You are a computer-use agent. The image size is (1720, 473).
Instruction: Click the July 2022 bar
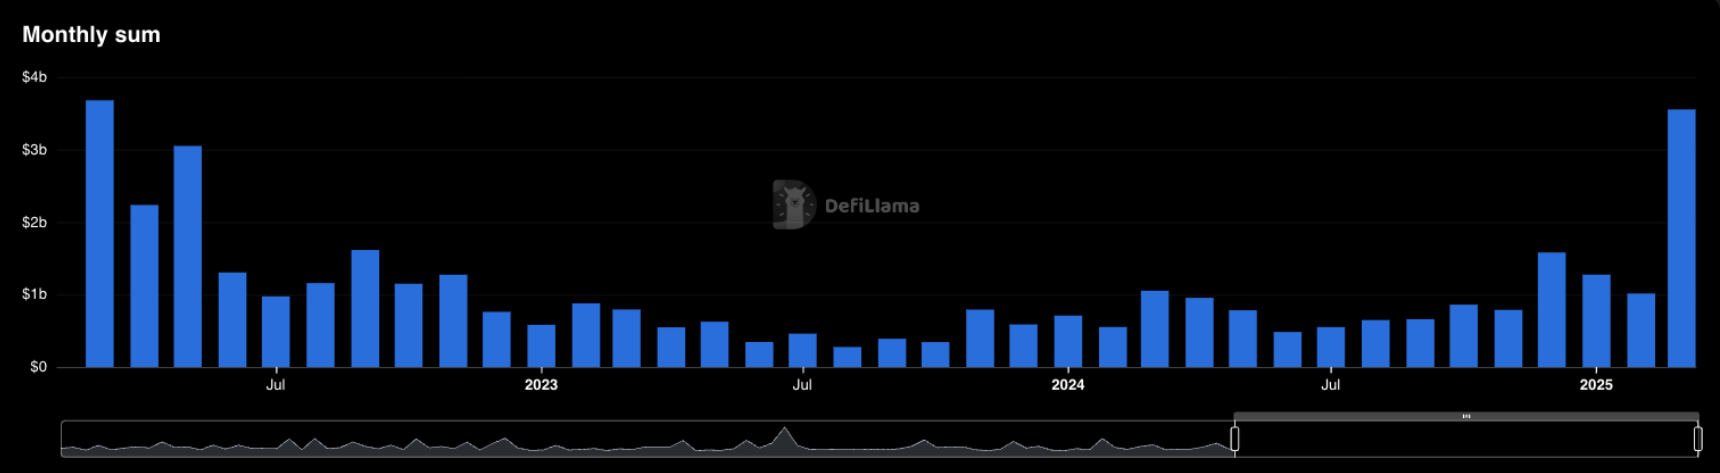tap(276, 332)
